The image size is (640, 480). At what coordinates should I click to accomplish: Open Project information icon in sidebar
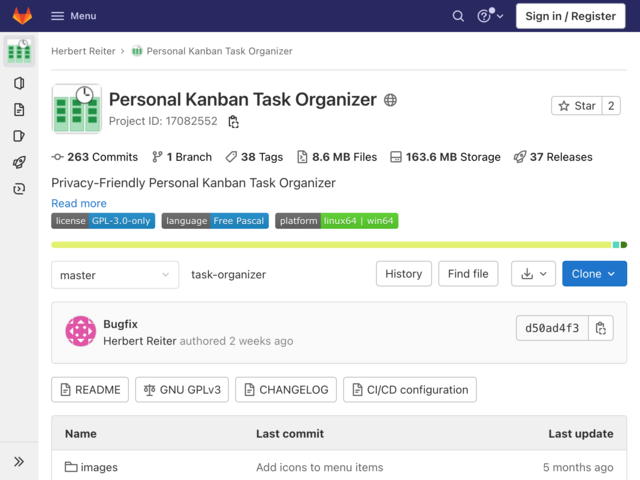pos(19,83)
